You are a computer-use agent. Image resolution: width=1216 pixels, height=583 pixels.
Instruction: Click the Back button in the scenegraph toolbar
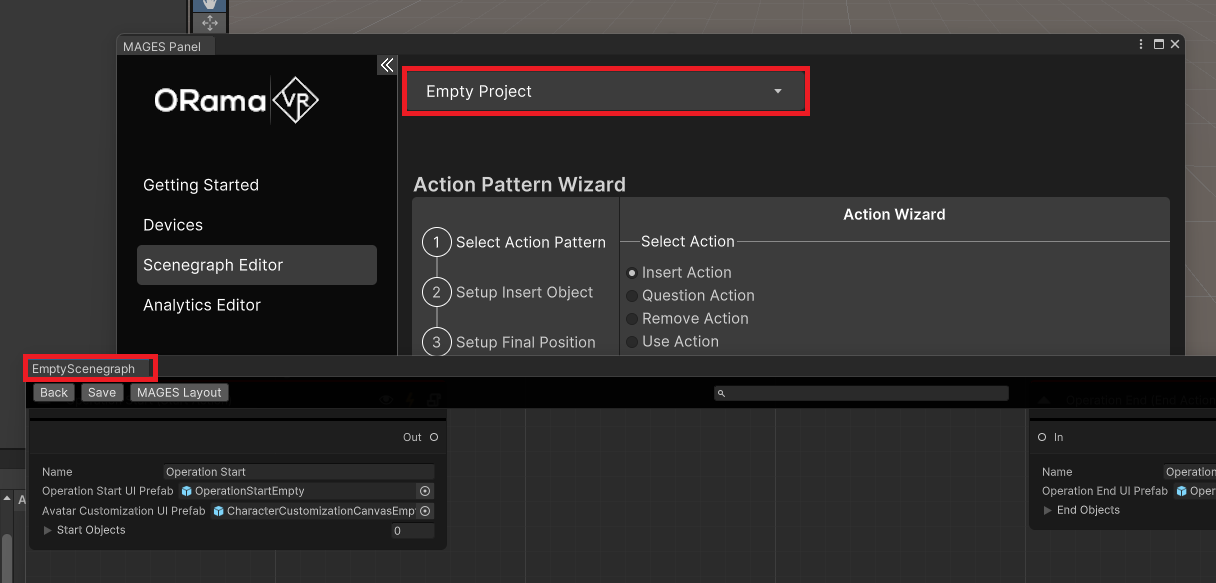point(54,392)
